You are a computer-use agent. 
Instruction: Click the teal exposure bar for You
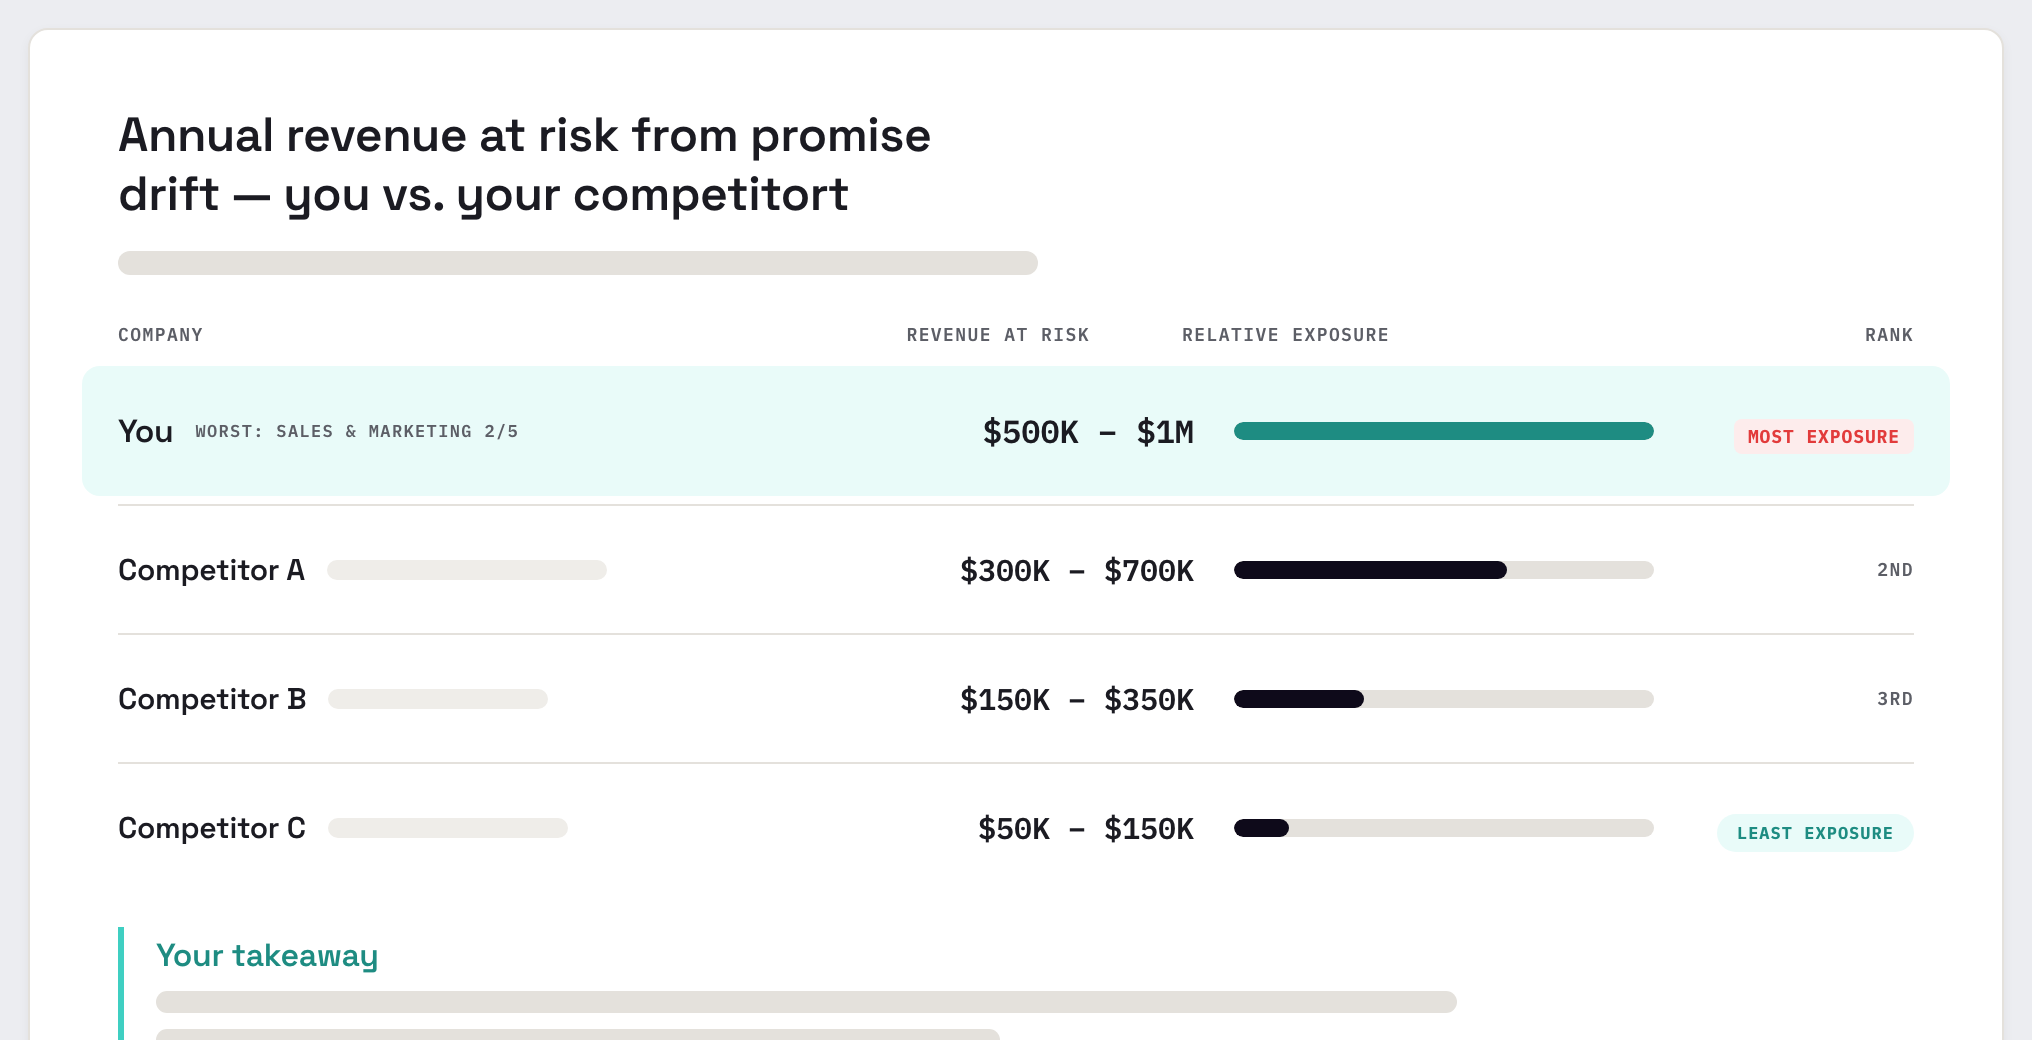pos(1443,431)
